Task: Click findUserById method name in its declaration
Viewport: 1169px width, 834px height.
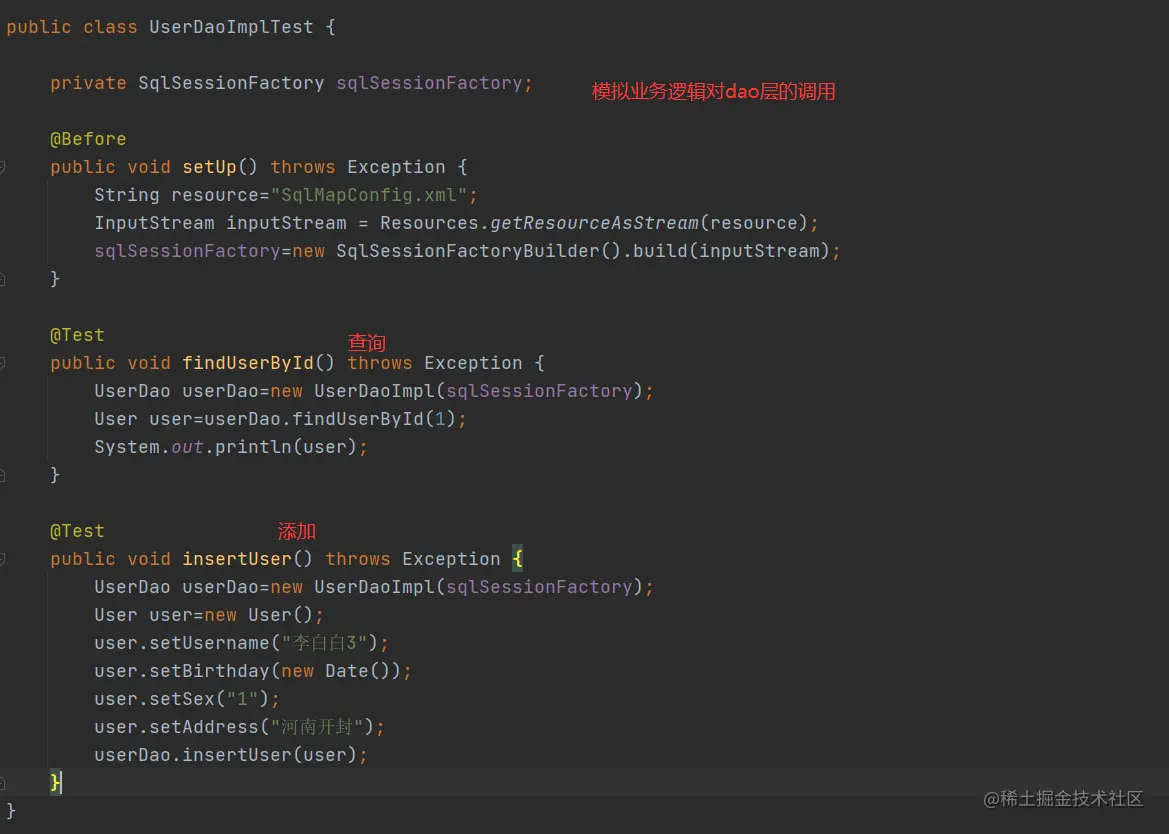Action: tap(248, 363)
